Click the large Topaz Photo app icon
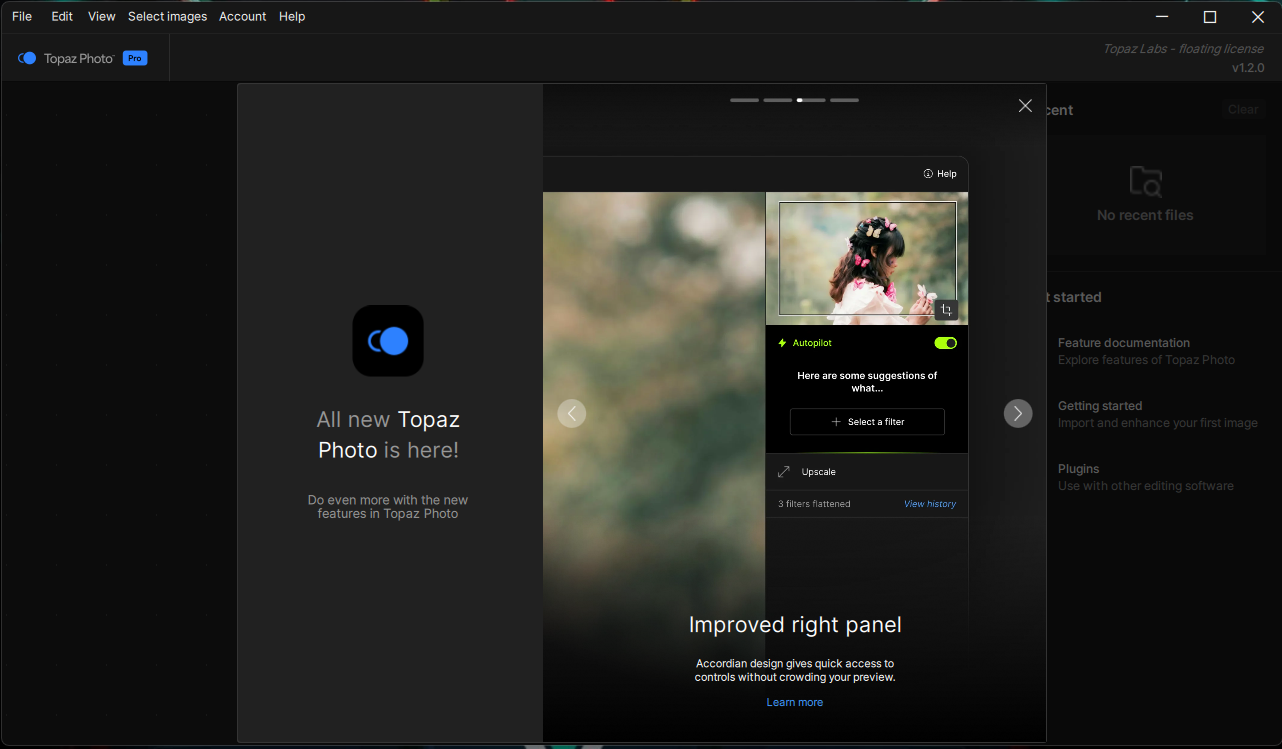Image resolution: width=1282 pixels, height=749 pixels. 388,341
